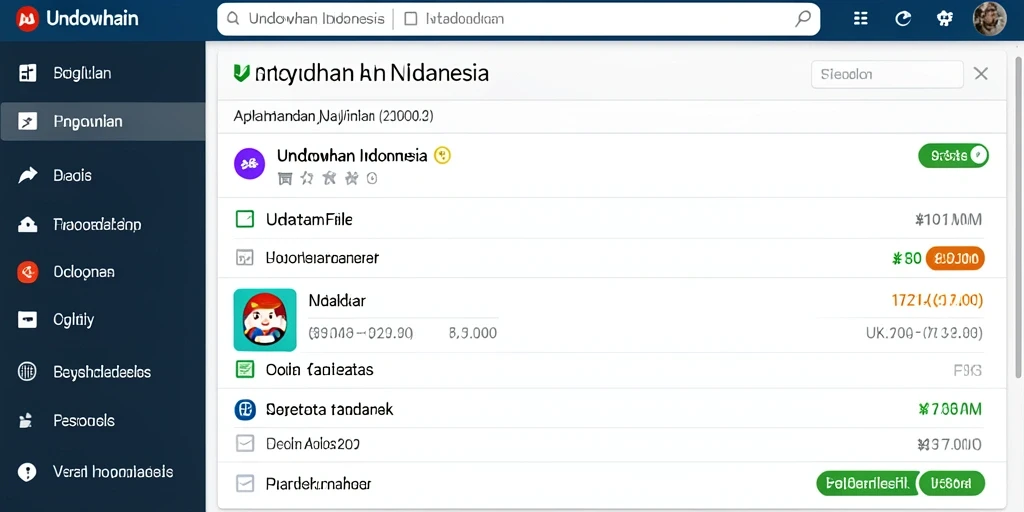Click the orange 1721 value in Ndaldiar row
This screenshot has width=1024, height=512.
pyautogui.click(x=936, y=300)
